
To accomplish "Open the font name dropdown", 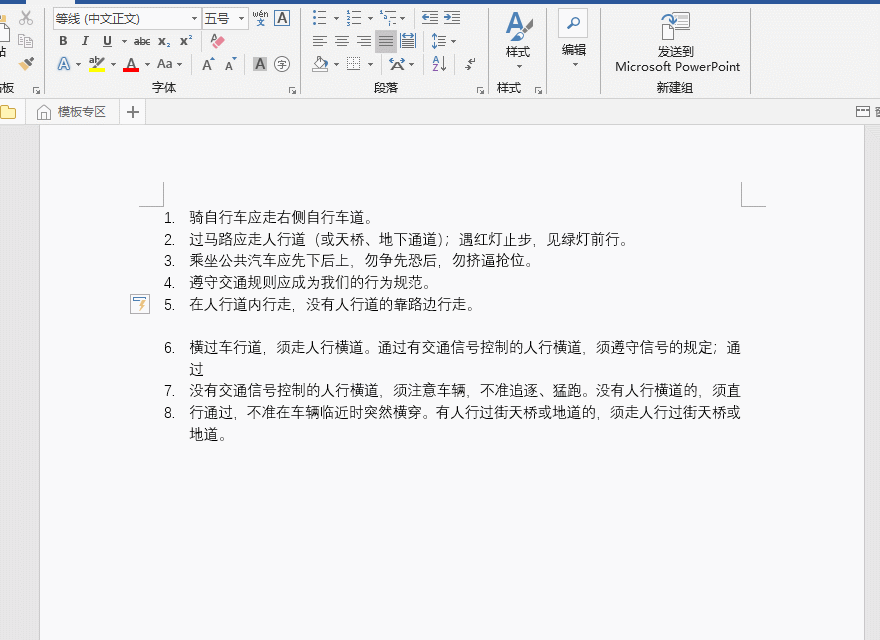I will [x=195, y=16].
